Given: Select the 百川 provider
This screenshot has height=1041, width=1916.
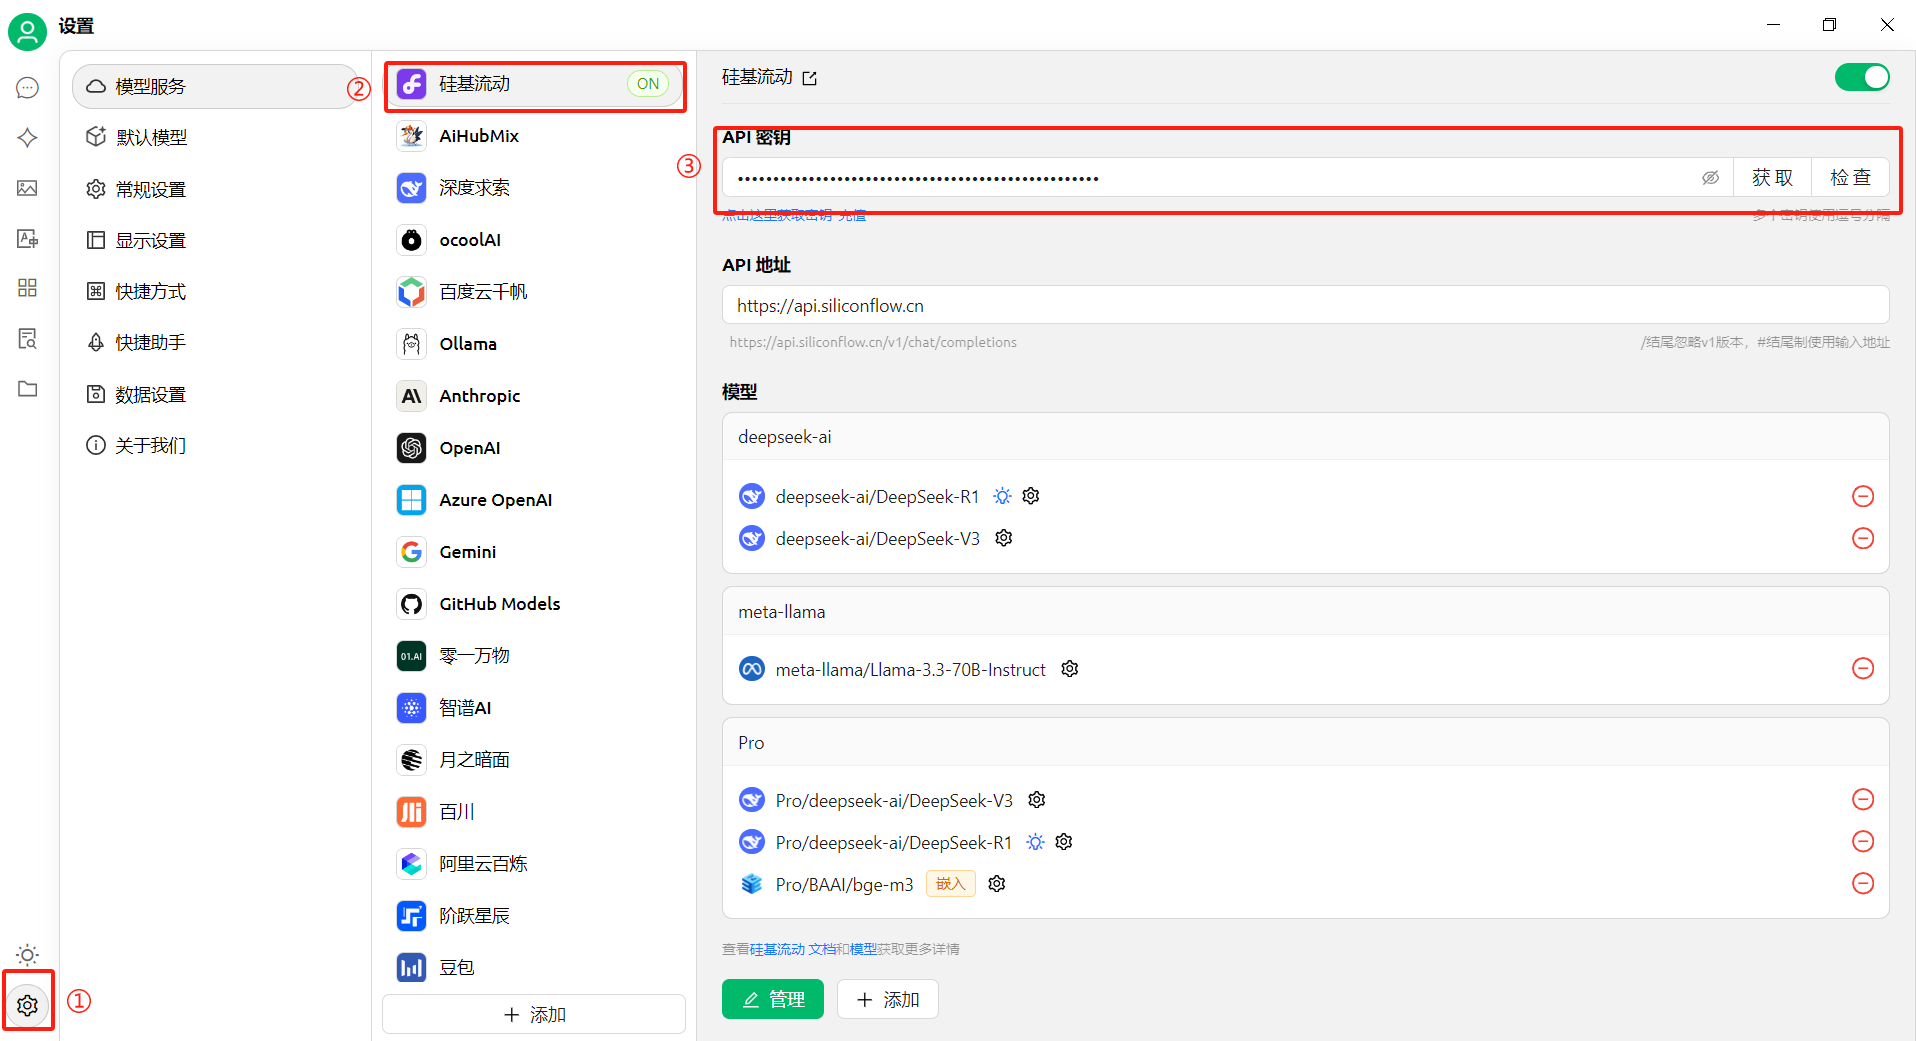Looking at the screenshot, I should (x=534, y=812).
